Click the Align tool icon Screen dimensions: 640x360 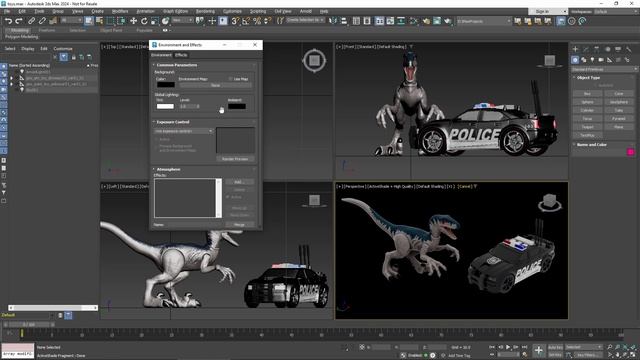344,21
